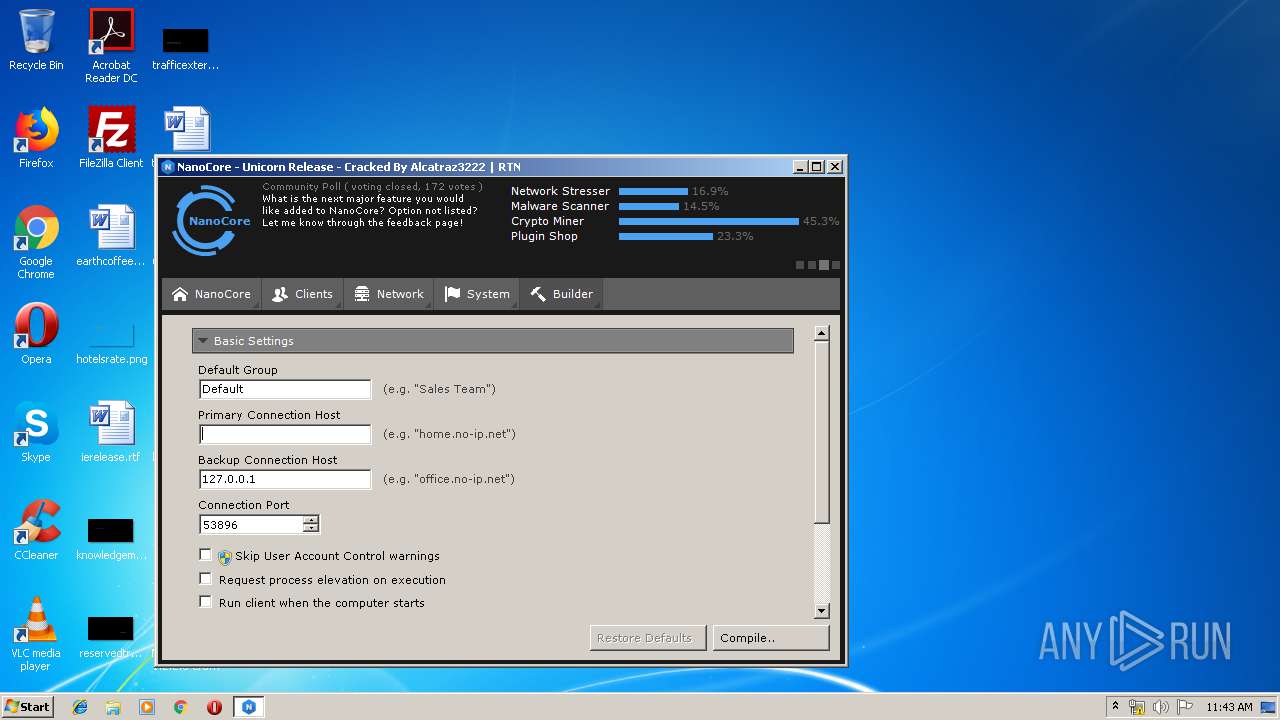Collapse the Basic Settings section

tap(492, 341)
